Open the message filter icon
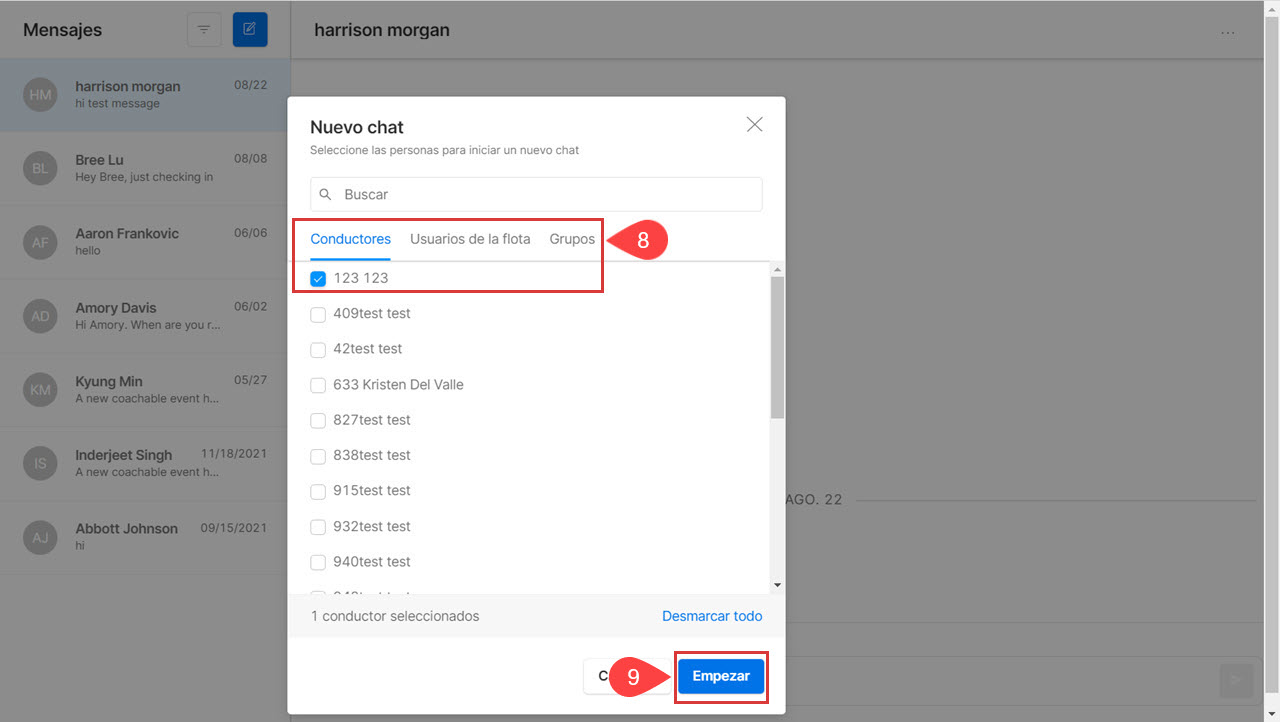Screen dimensions: 1280x722 tap(204, 29)
